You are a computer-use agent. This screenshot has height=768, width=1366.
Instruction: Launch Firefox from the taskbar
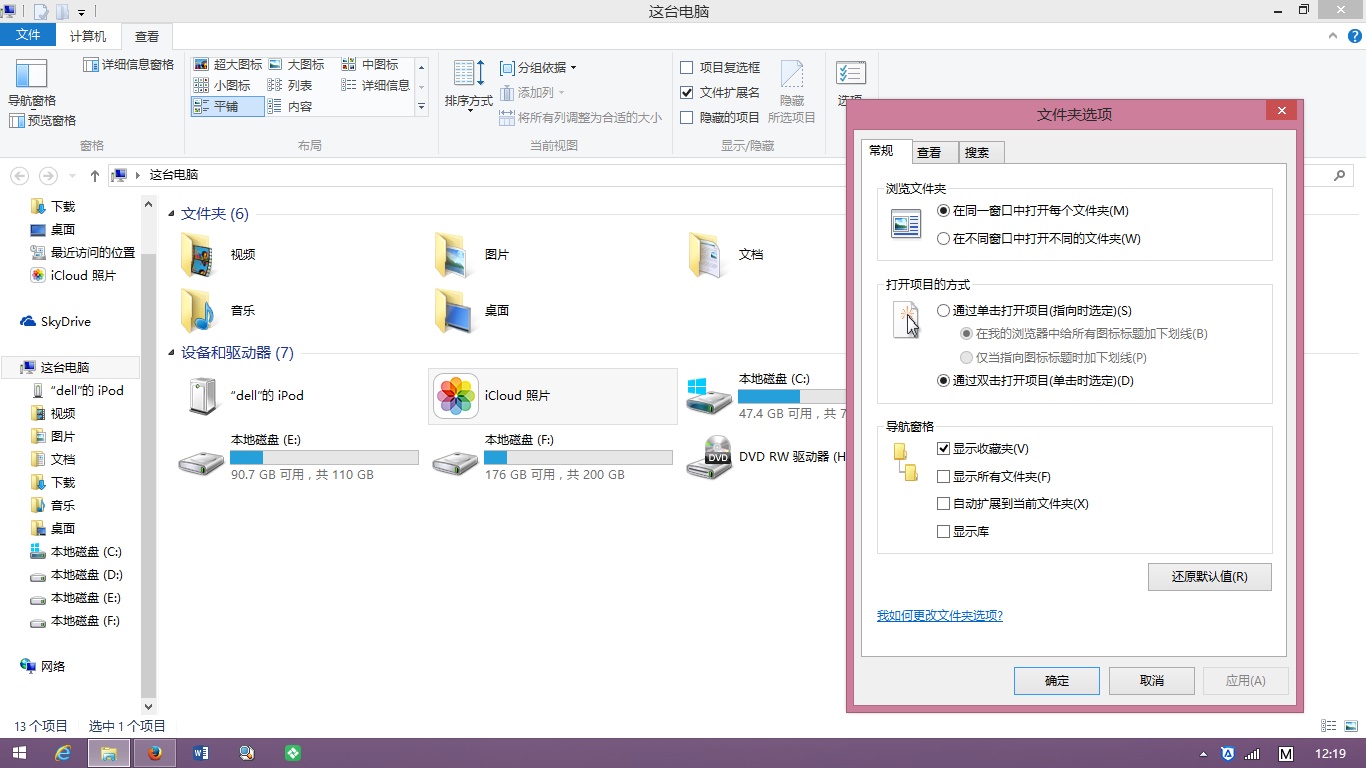pyautogui.click(x=154, y=753)
